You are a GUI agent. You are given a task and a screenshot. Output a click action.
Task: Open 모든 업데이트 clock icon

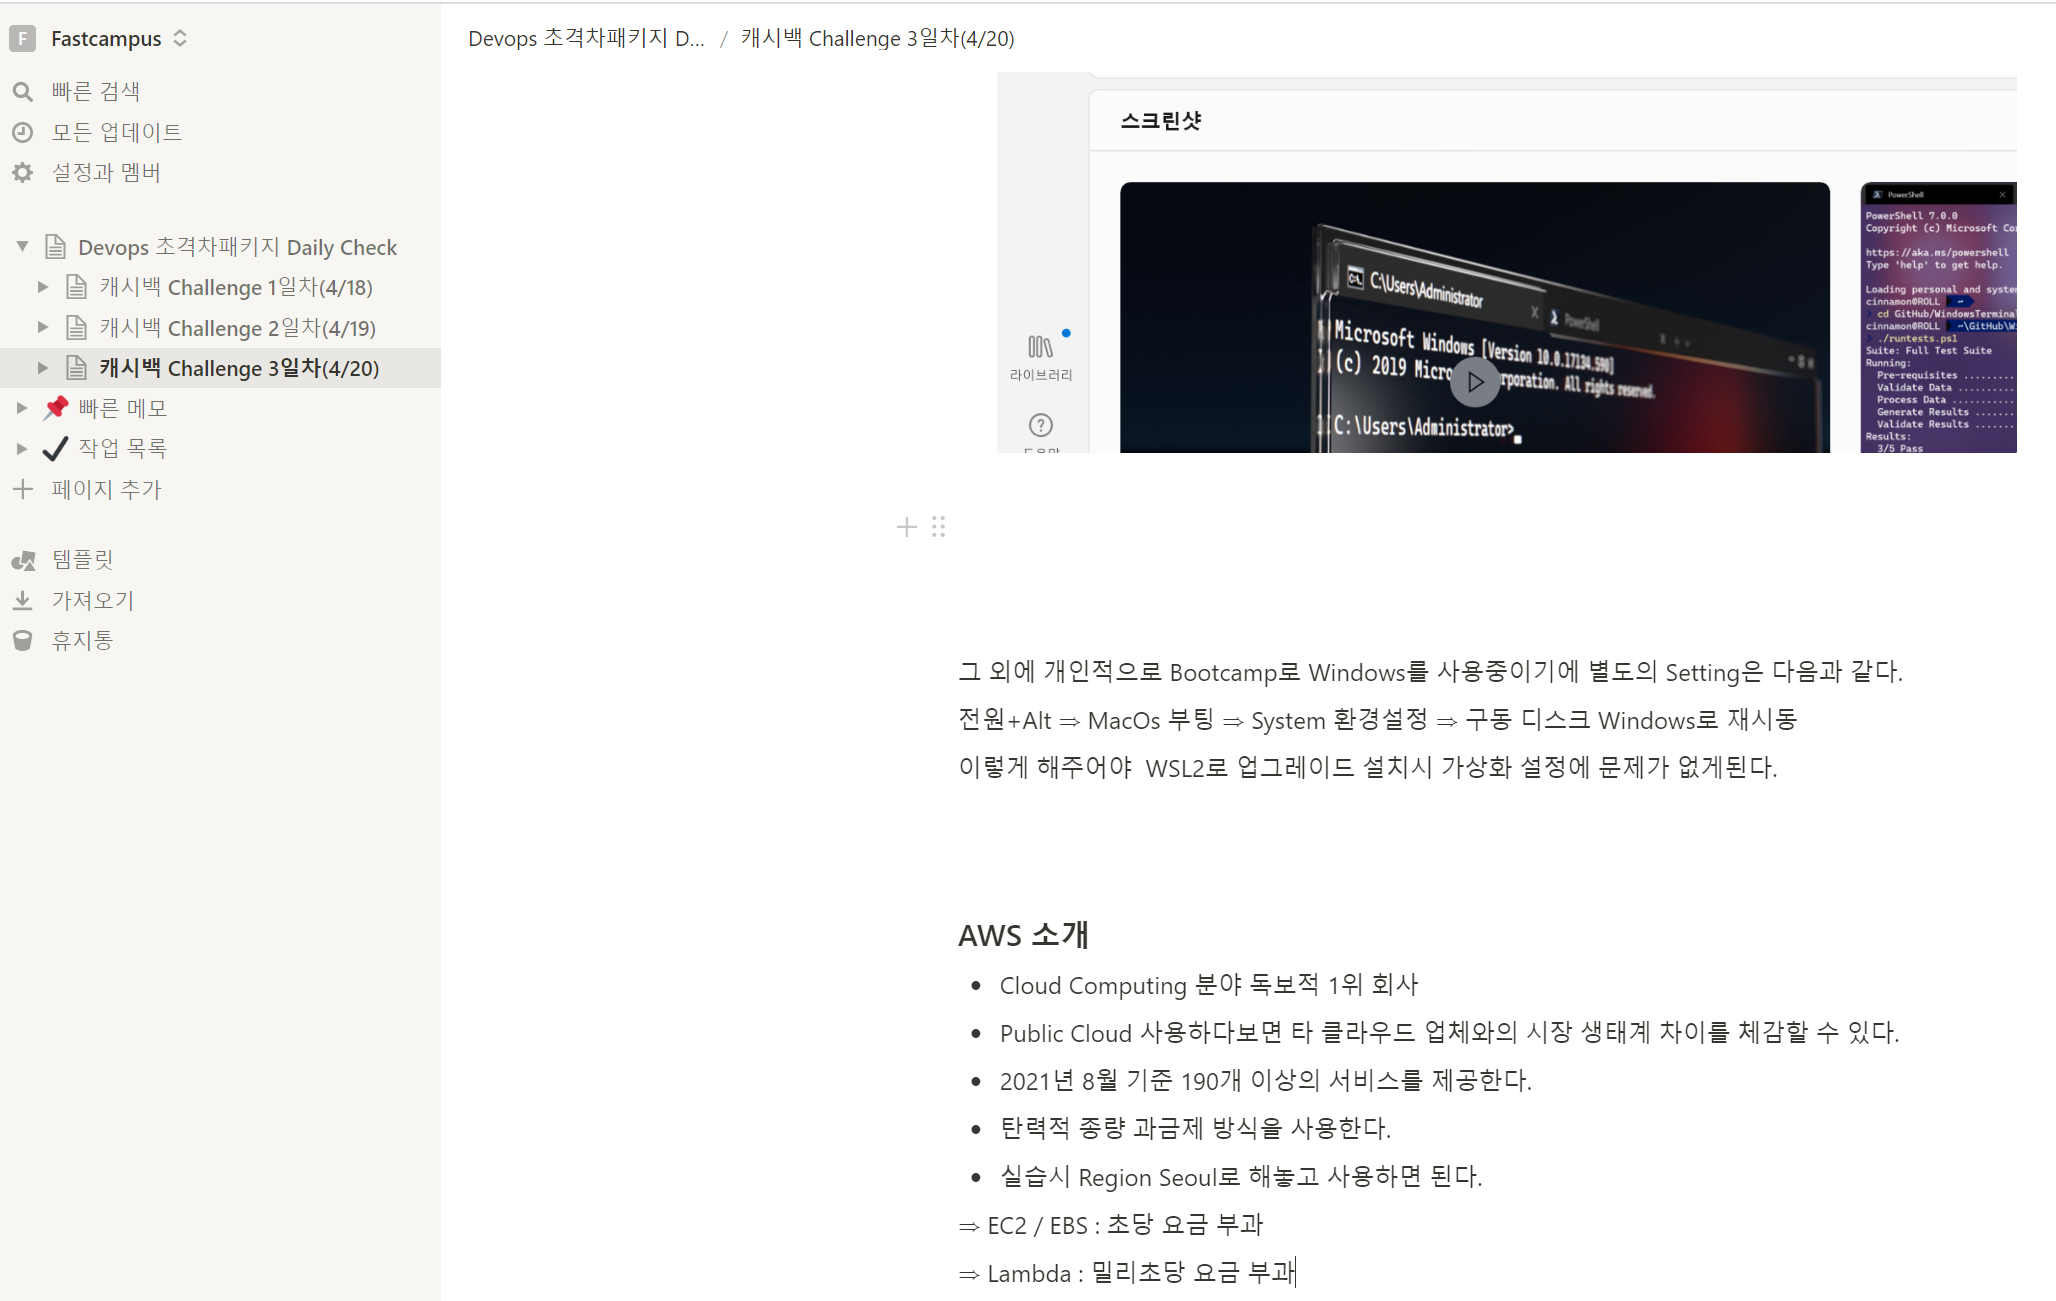pyautogui.click(x=23, y=132)
